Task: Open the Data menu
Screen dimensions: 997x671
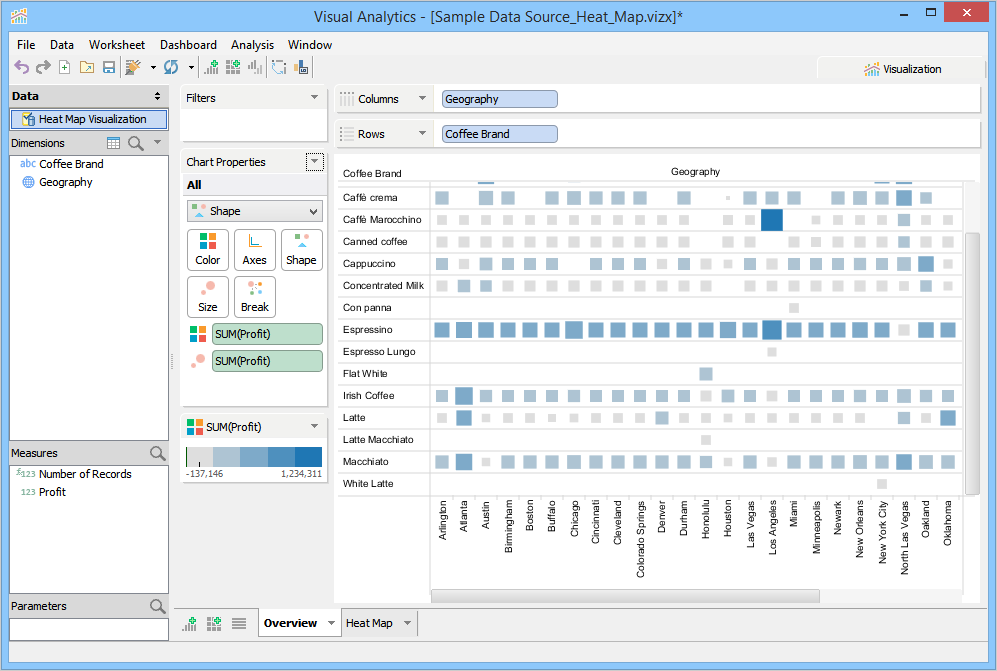Action: point(62,45)
